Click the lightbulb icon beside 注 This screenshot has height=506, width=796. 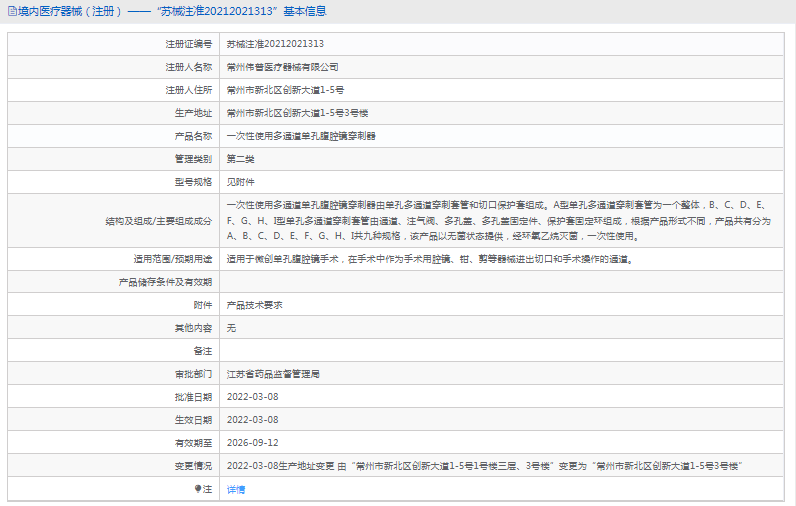198,489
